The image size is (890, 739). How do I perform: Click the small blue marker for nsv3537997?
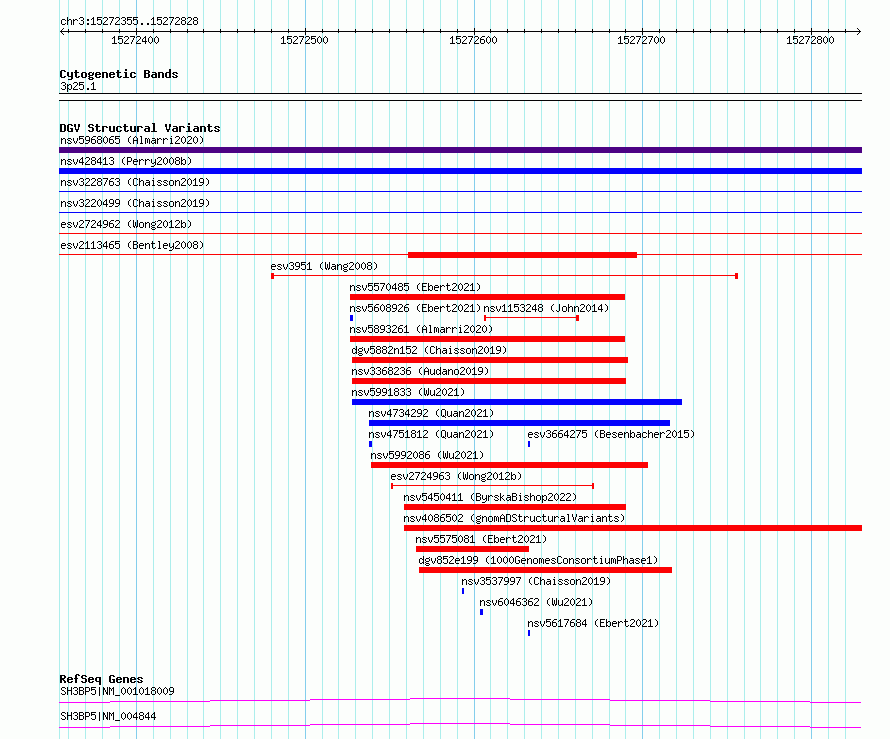coord(463,591)
